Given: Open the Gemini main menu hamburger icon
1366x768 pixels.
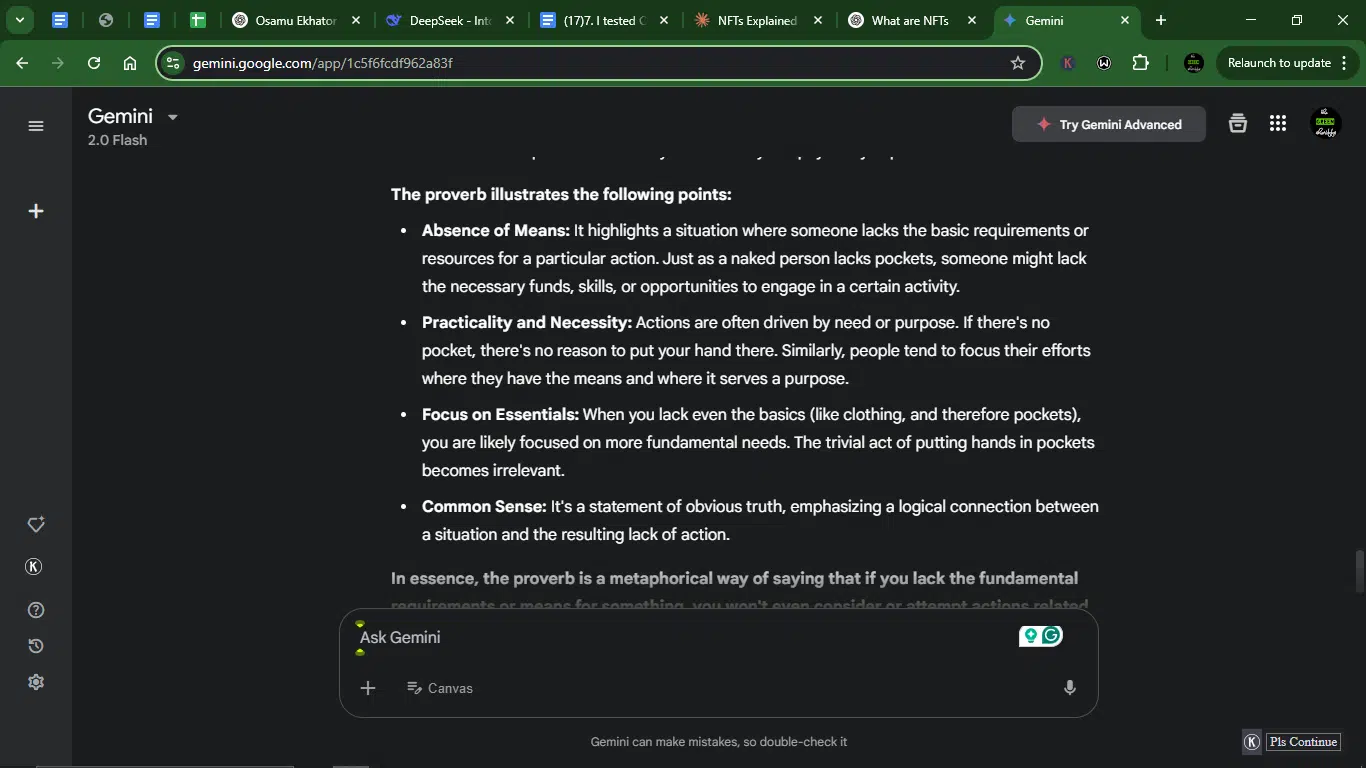Looking at the screenshot, I should point(36,126).
